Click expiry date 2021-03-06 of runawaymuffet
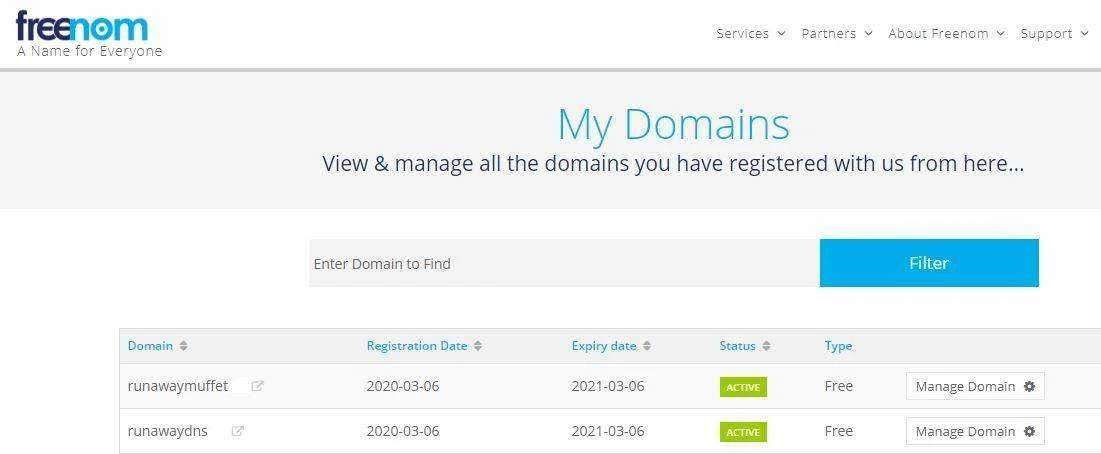1101x454 pixels. 608,386
